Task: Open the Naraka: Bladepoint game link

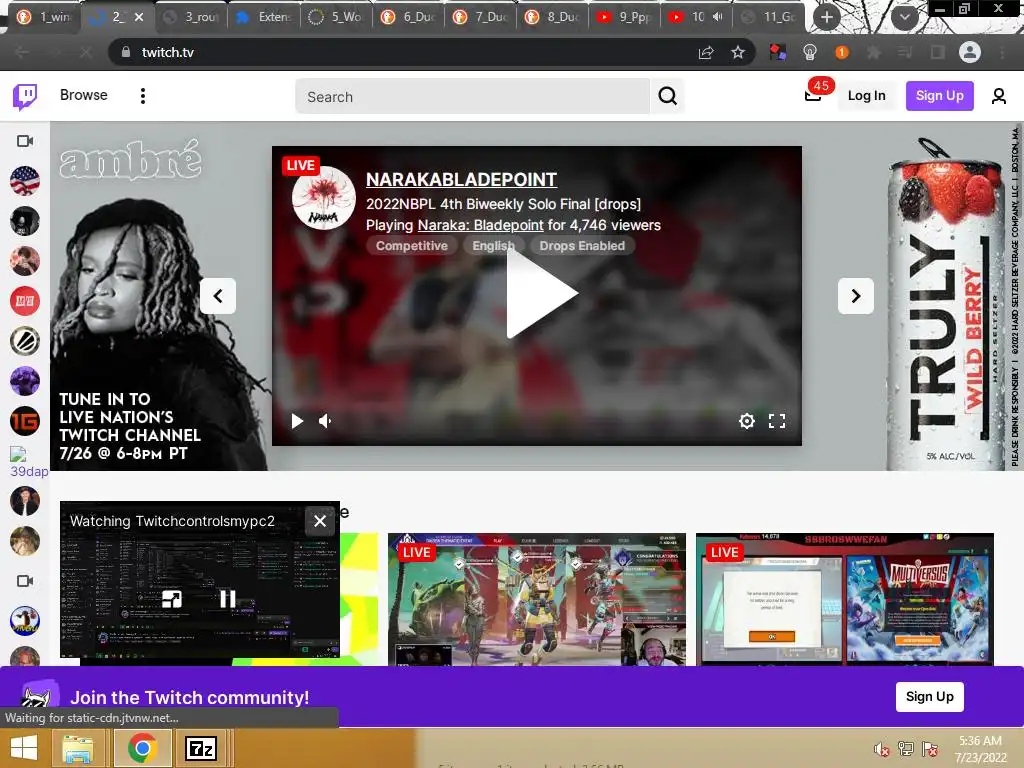Action: [x=480, y=225]
